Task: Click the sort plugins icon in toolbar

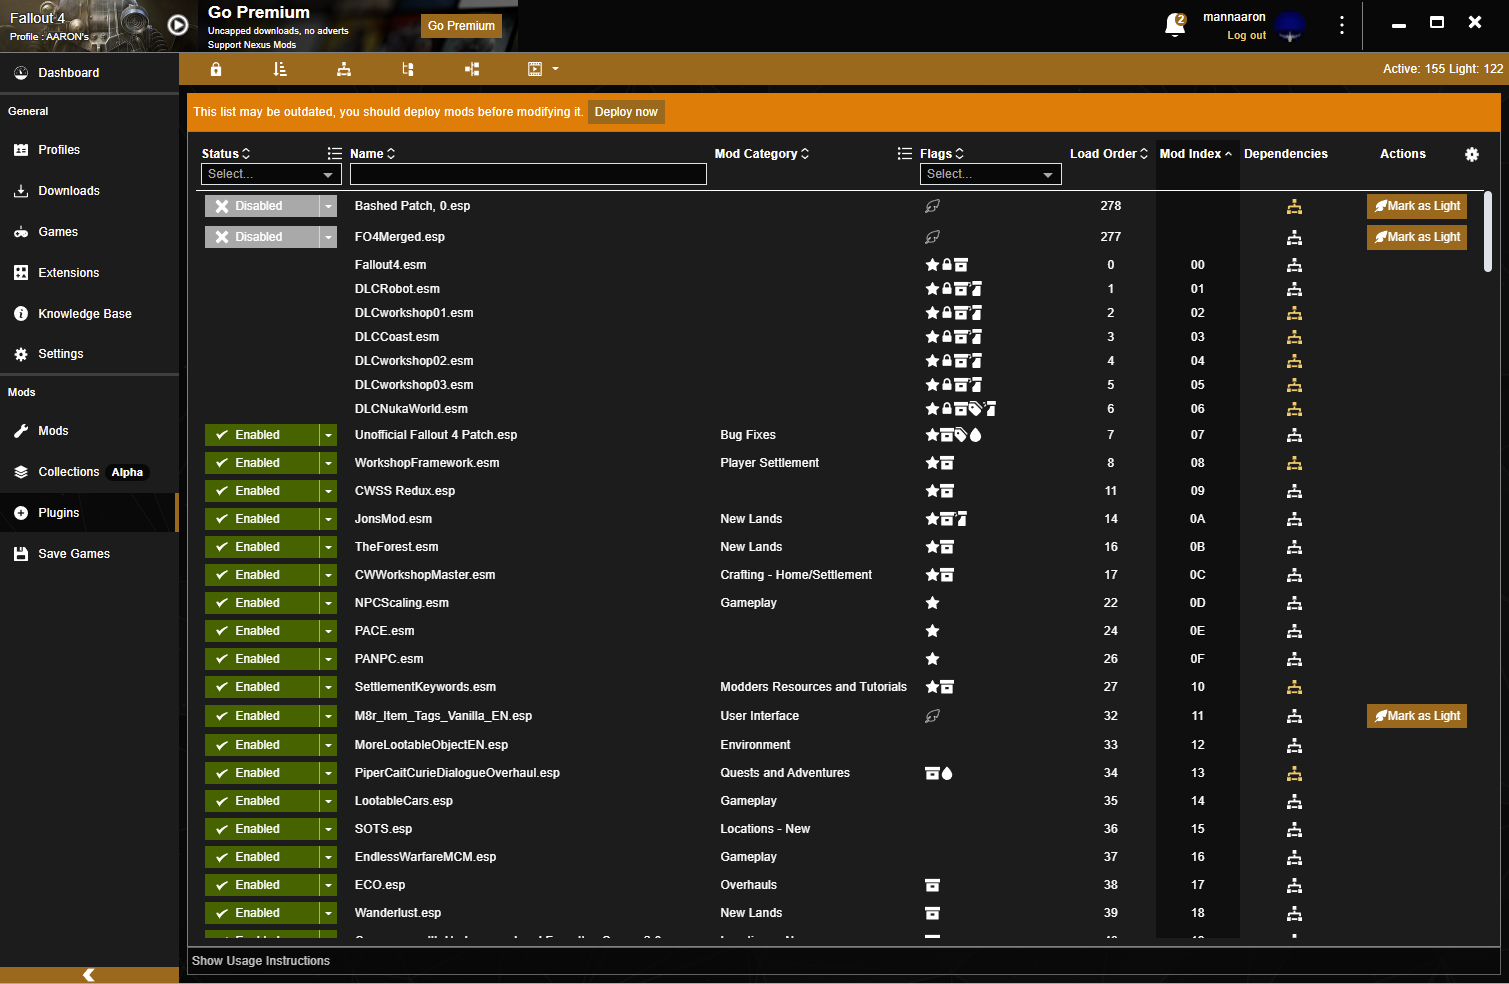Action: [x=280, y=69]
